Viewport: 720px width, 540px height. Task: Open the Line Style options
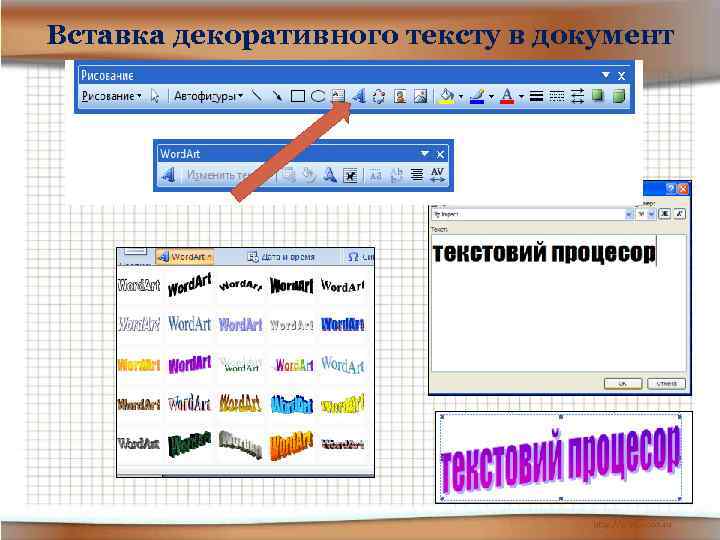[x=536, y=96]
